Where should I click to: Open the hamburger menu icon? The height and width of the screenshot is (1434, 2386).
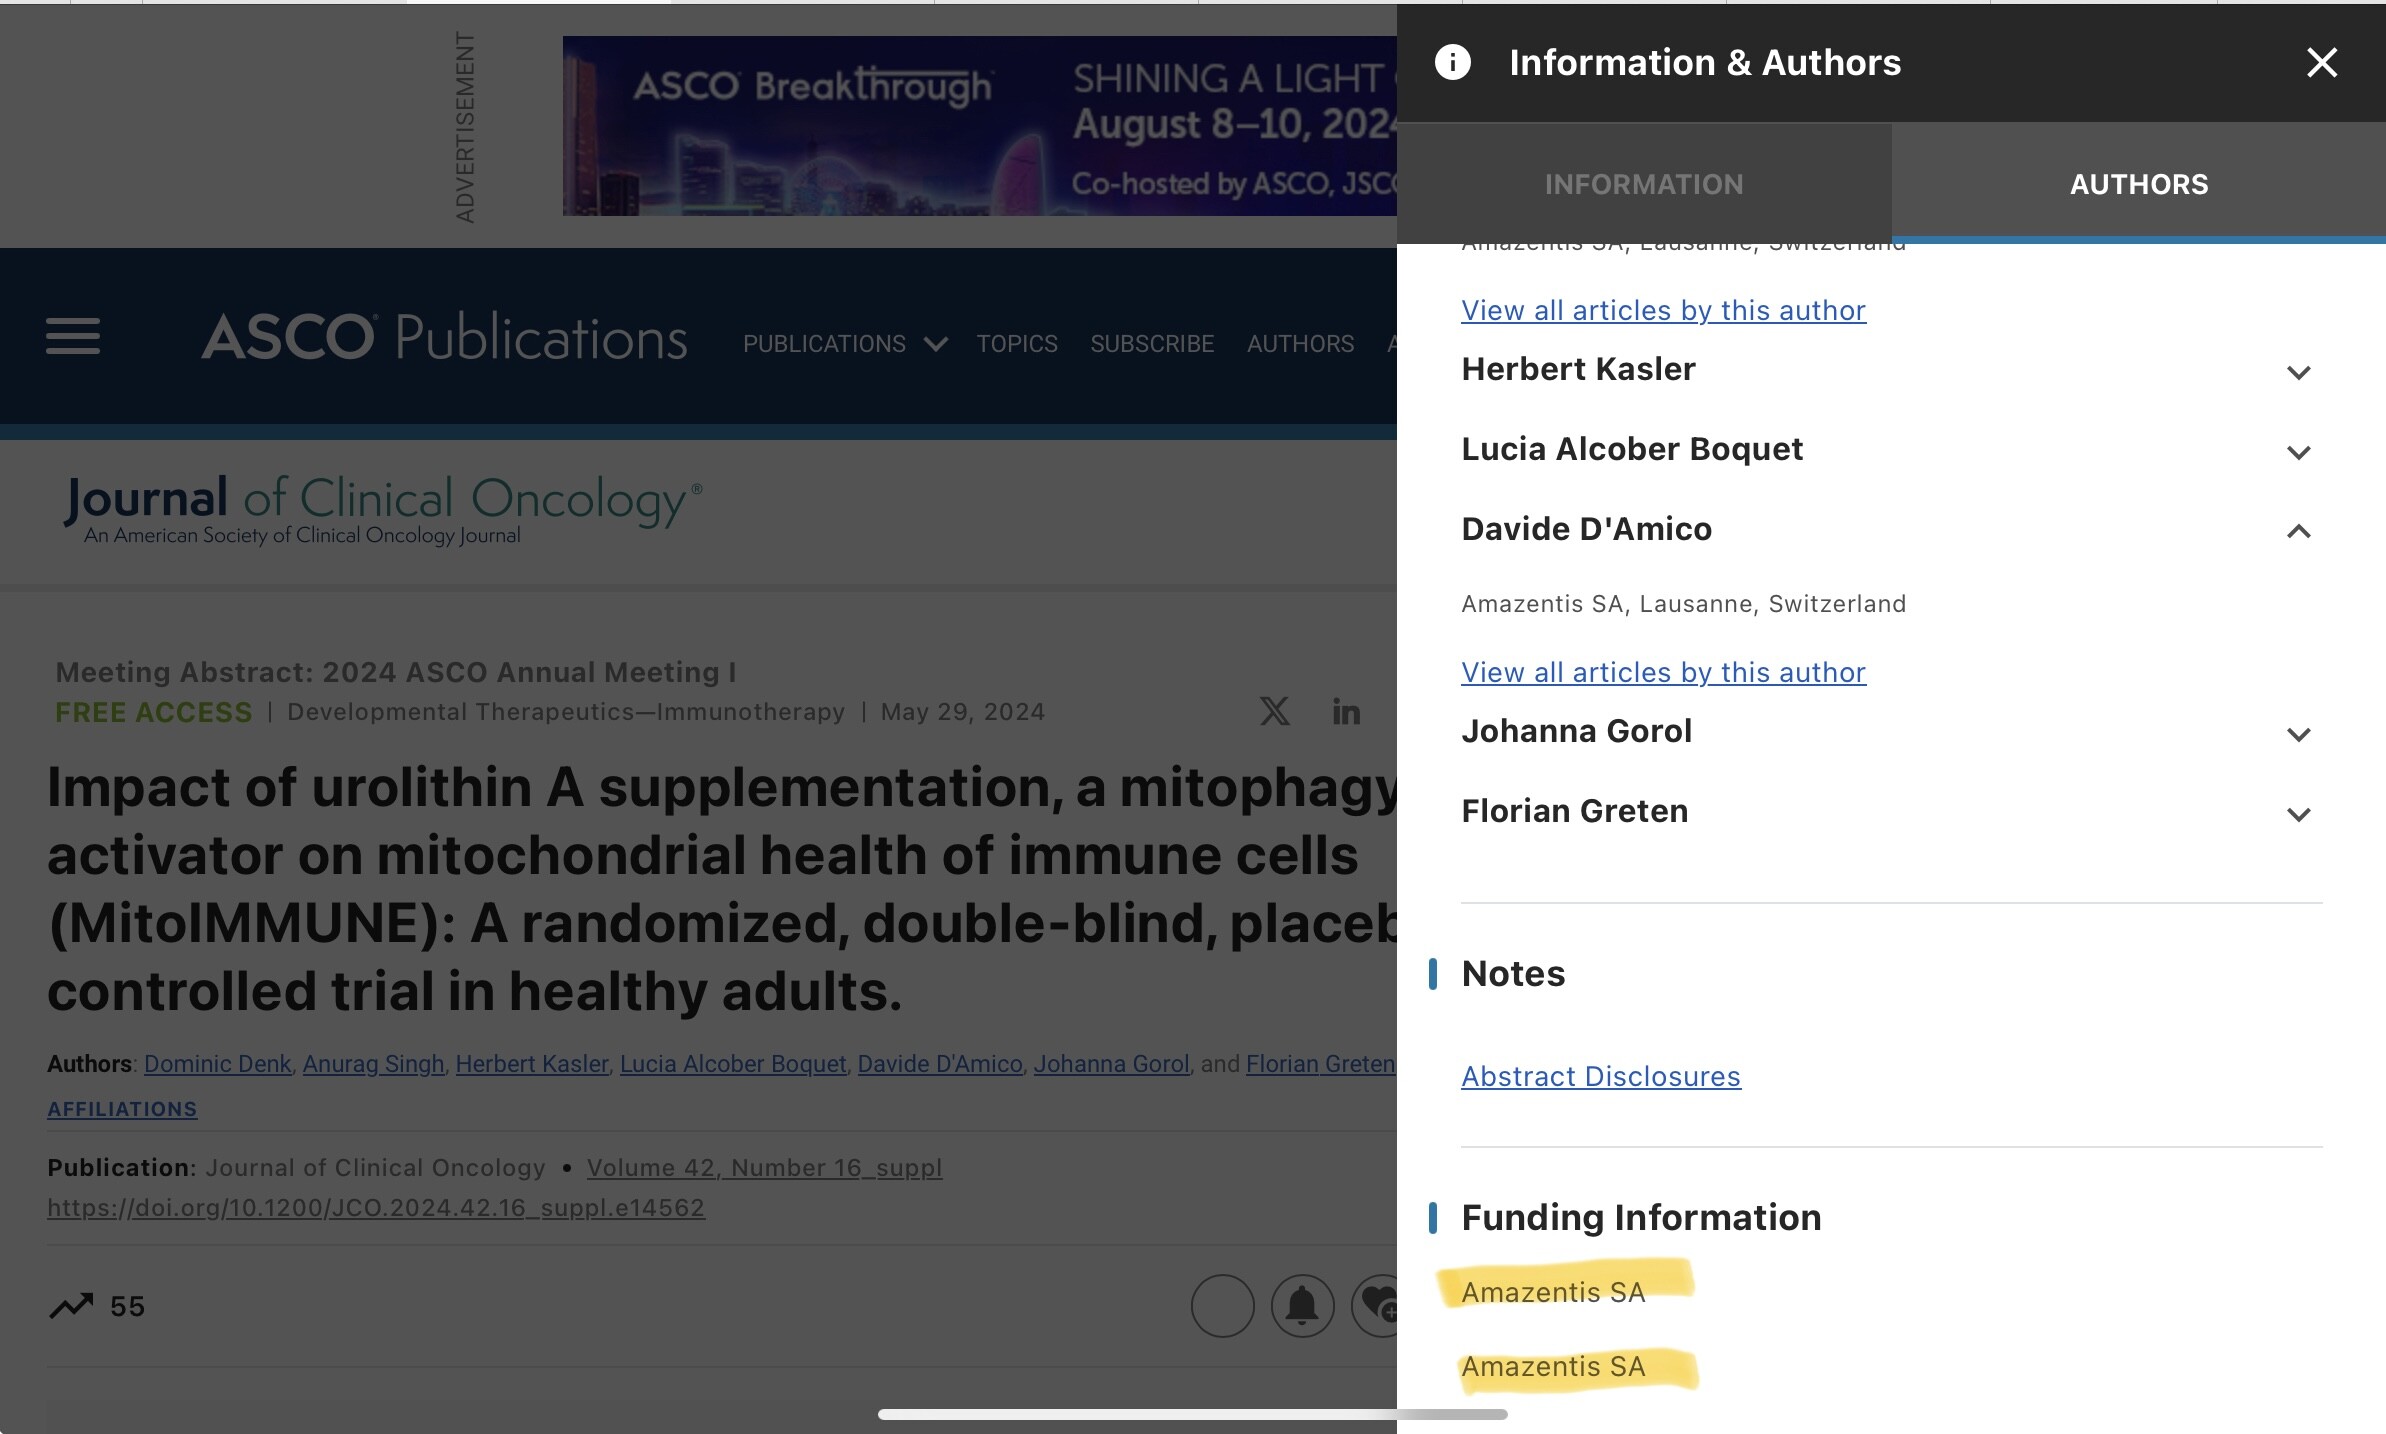[x=73, y=336]
